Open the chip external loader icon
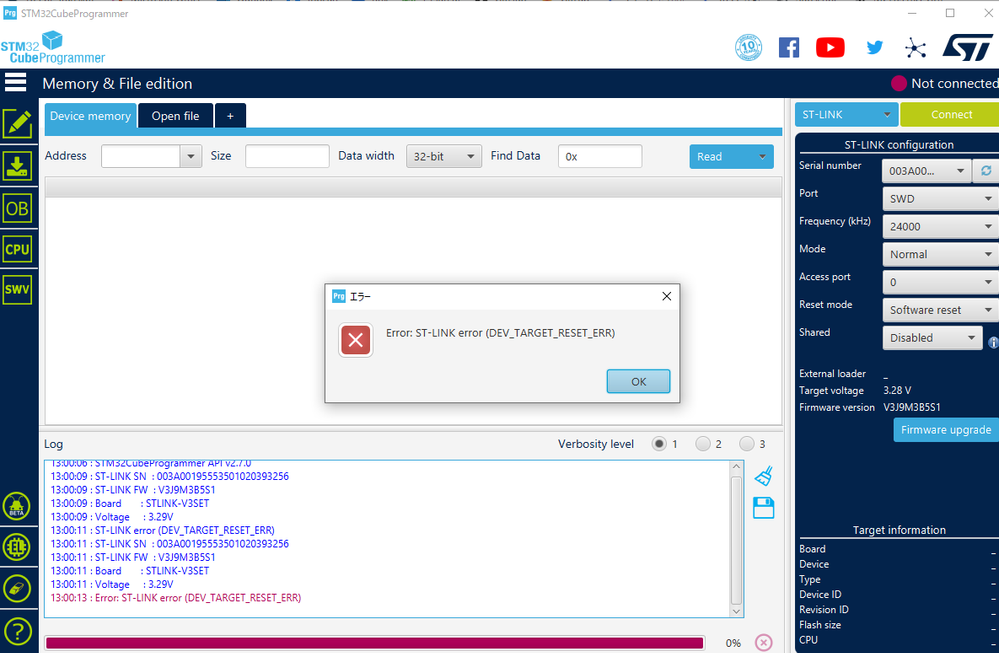 click(17, 547)
